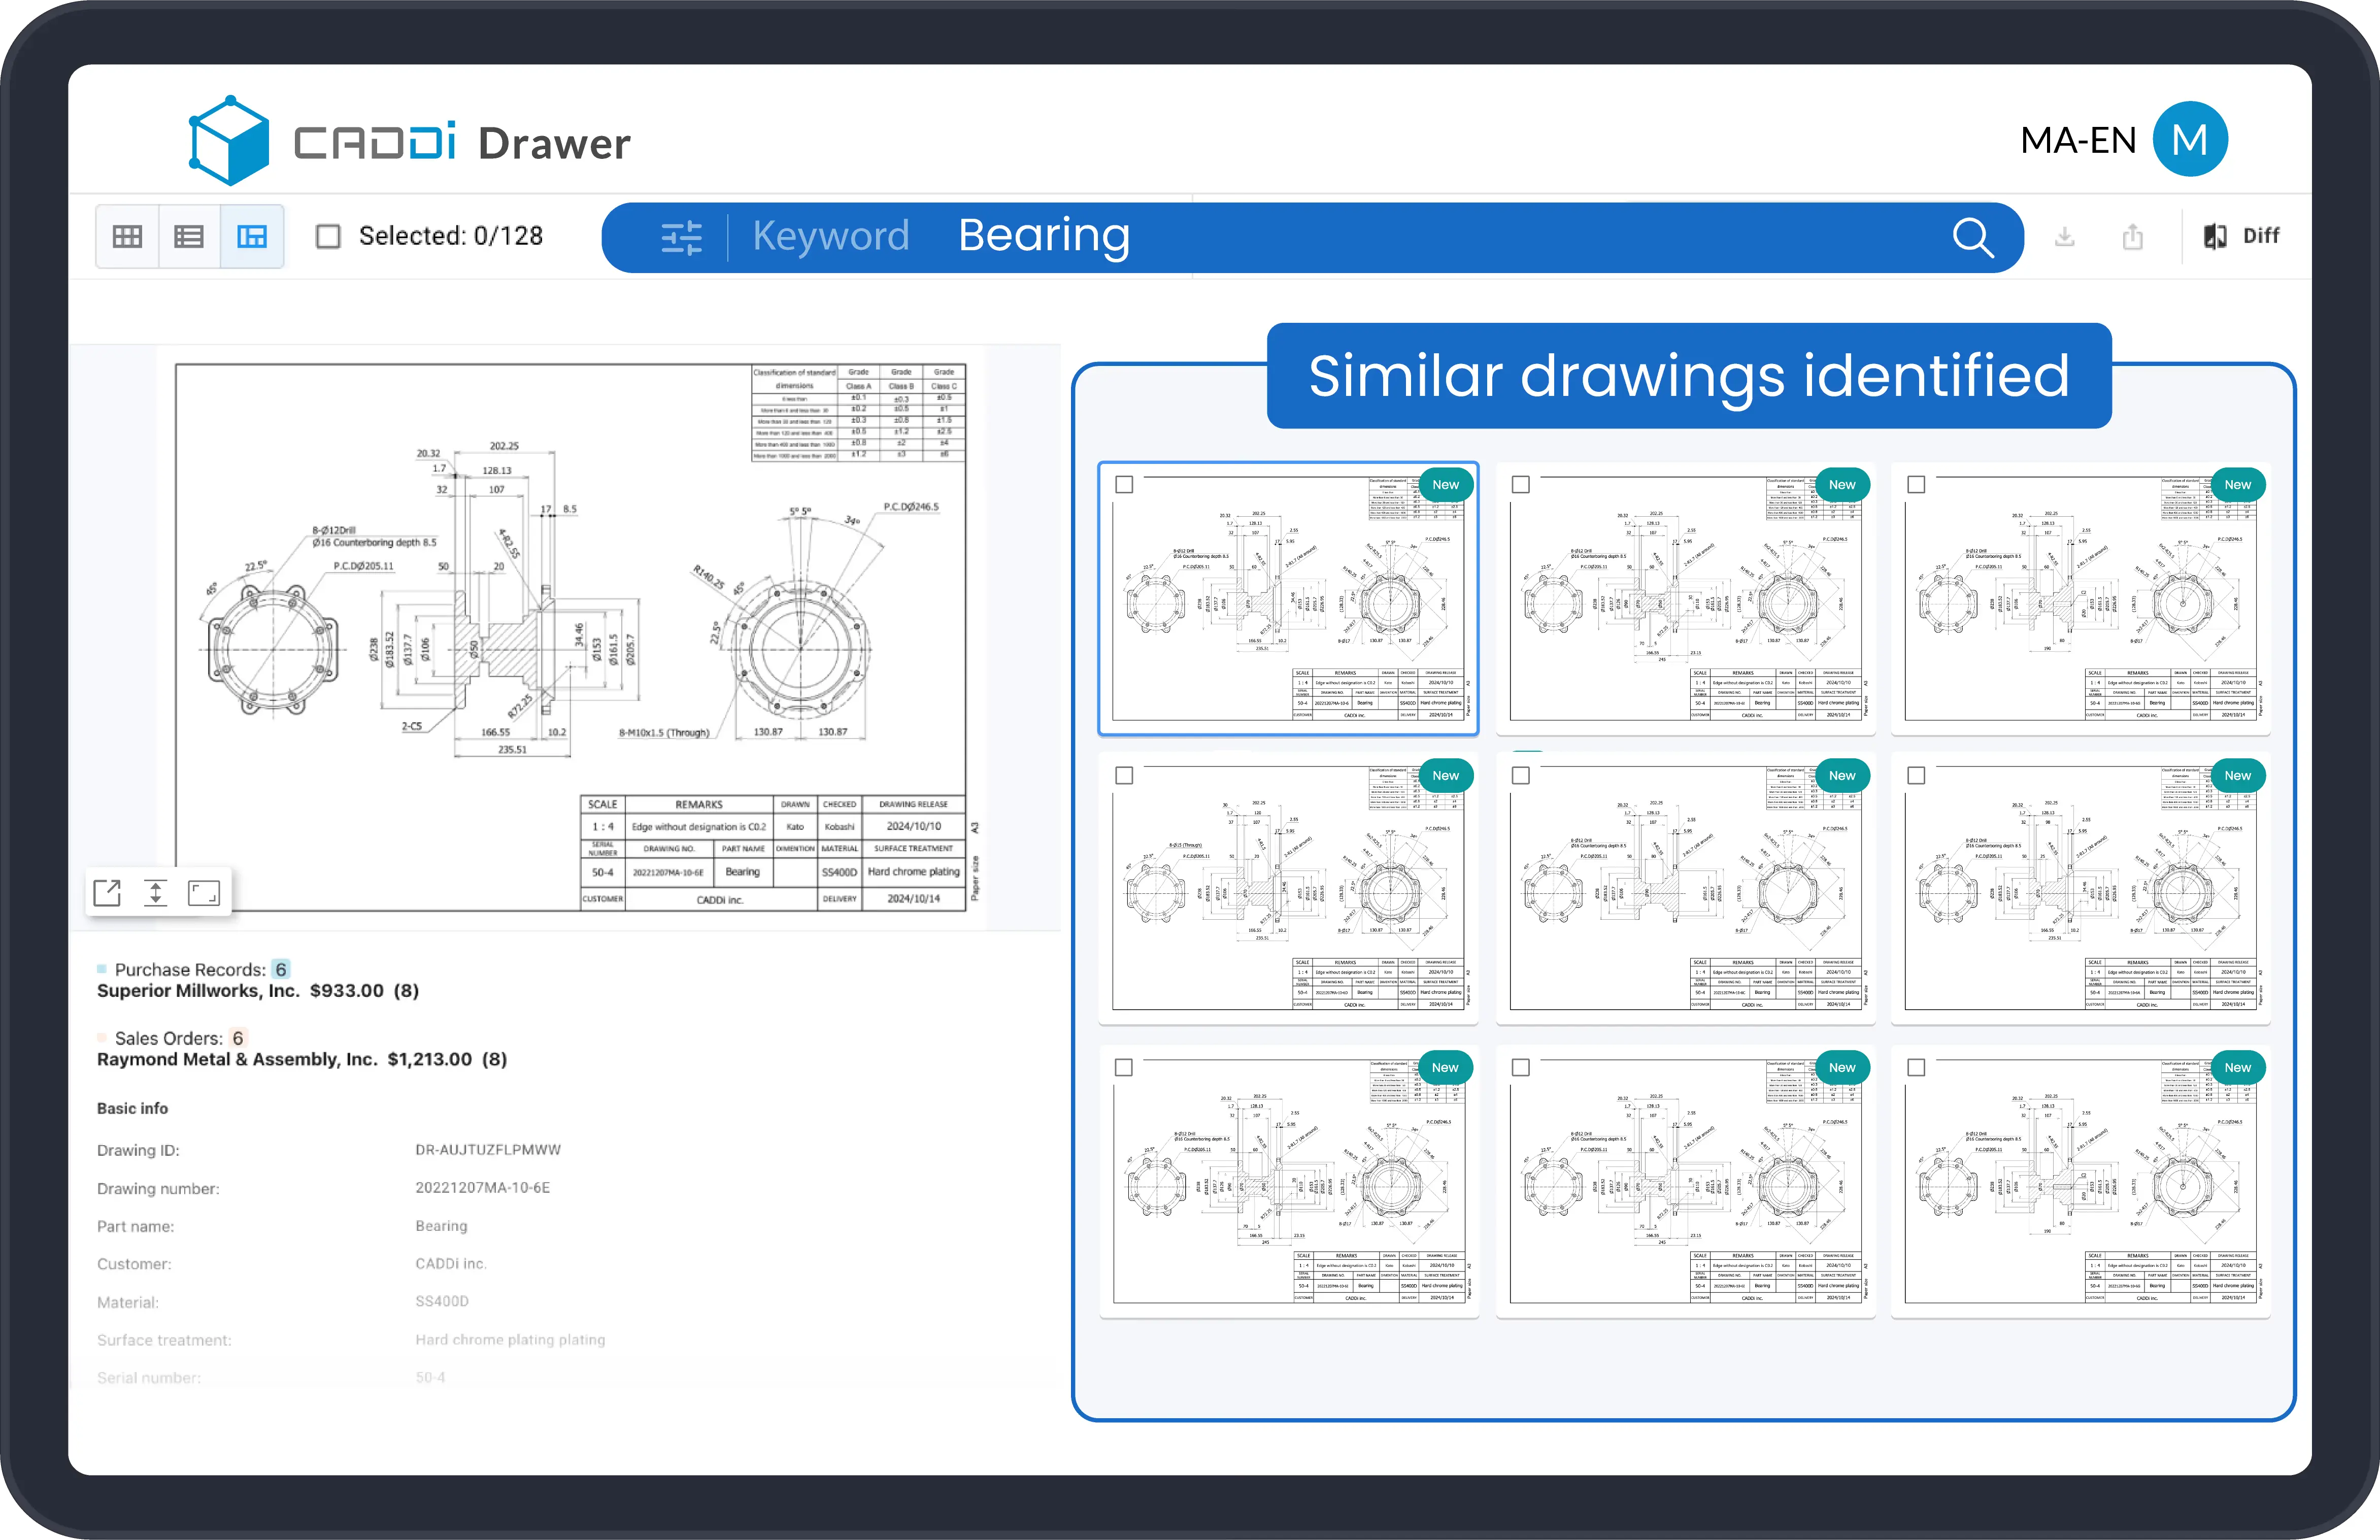Click the download icon in toolbar
This screenshot has height=1540, width=2380.
point(2065,237)
